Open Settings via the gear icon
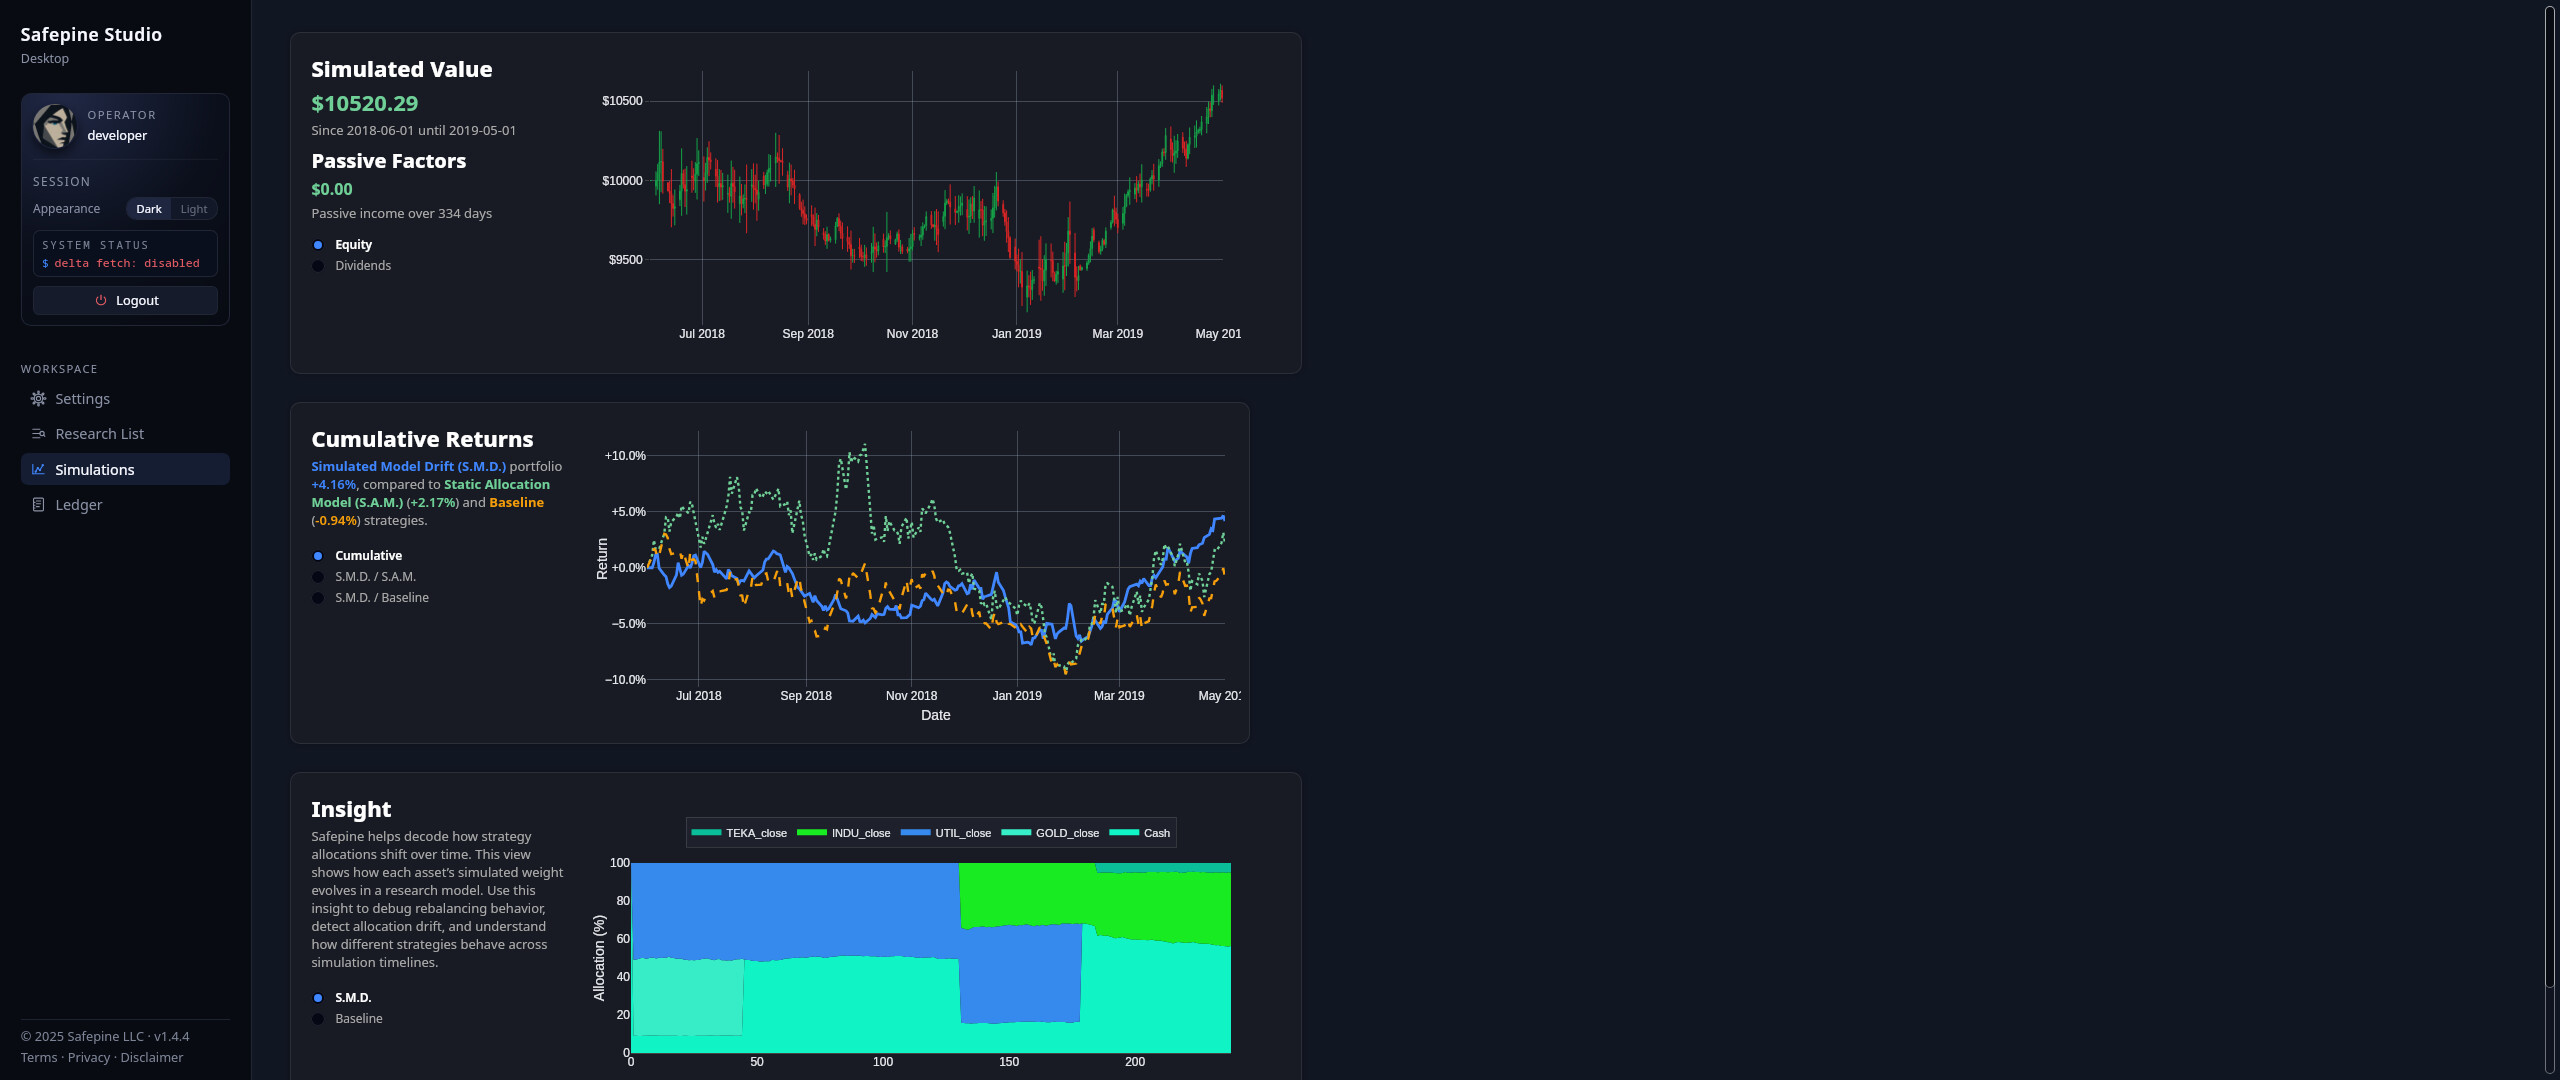This screenshot has height=1080, width=2560. click(38, 398)
